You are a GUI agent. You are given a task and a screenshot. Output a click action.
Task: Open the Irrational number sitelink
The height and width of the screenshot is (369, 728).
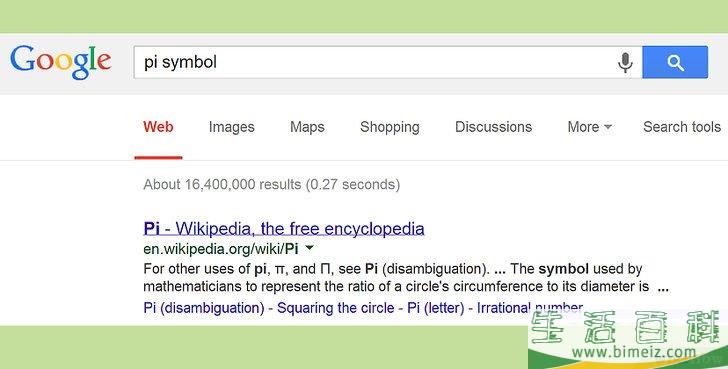[530, 308]
